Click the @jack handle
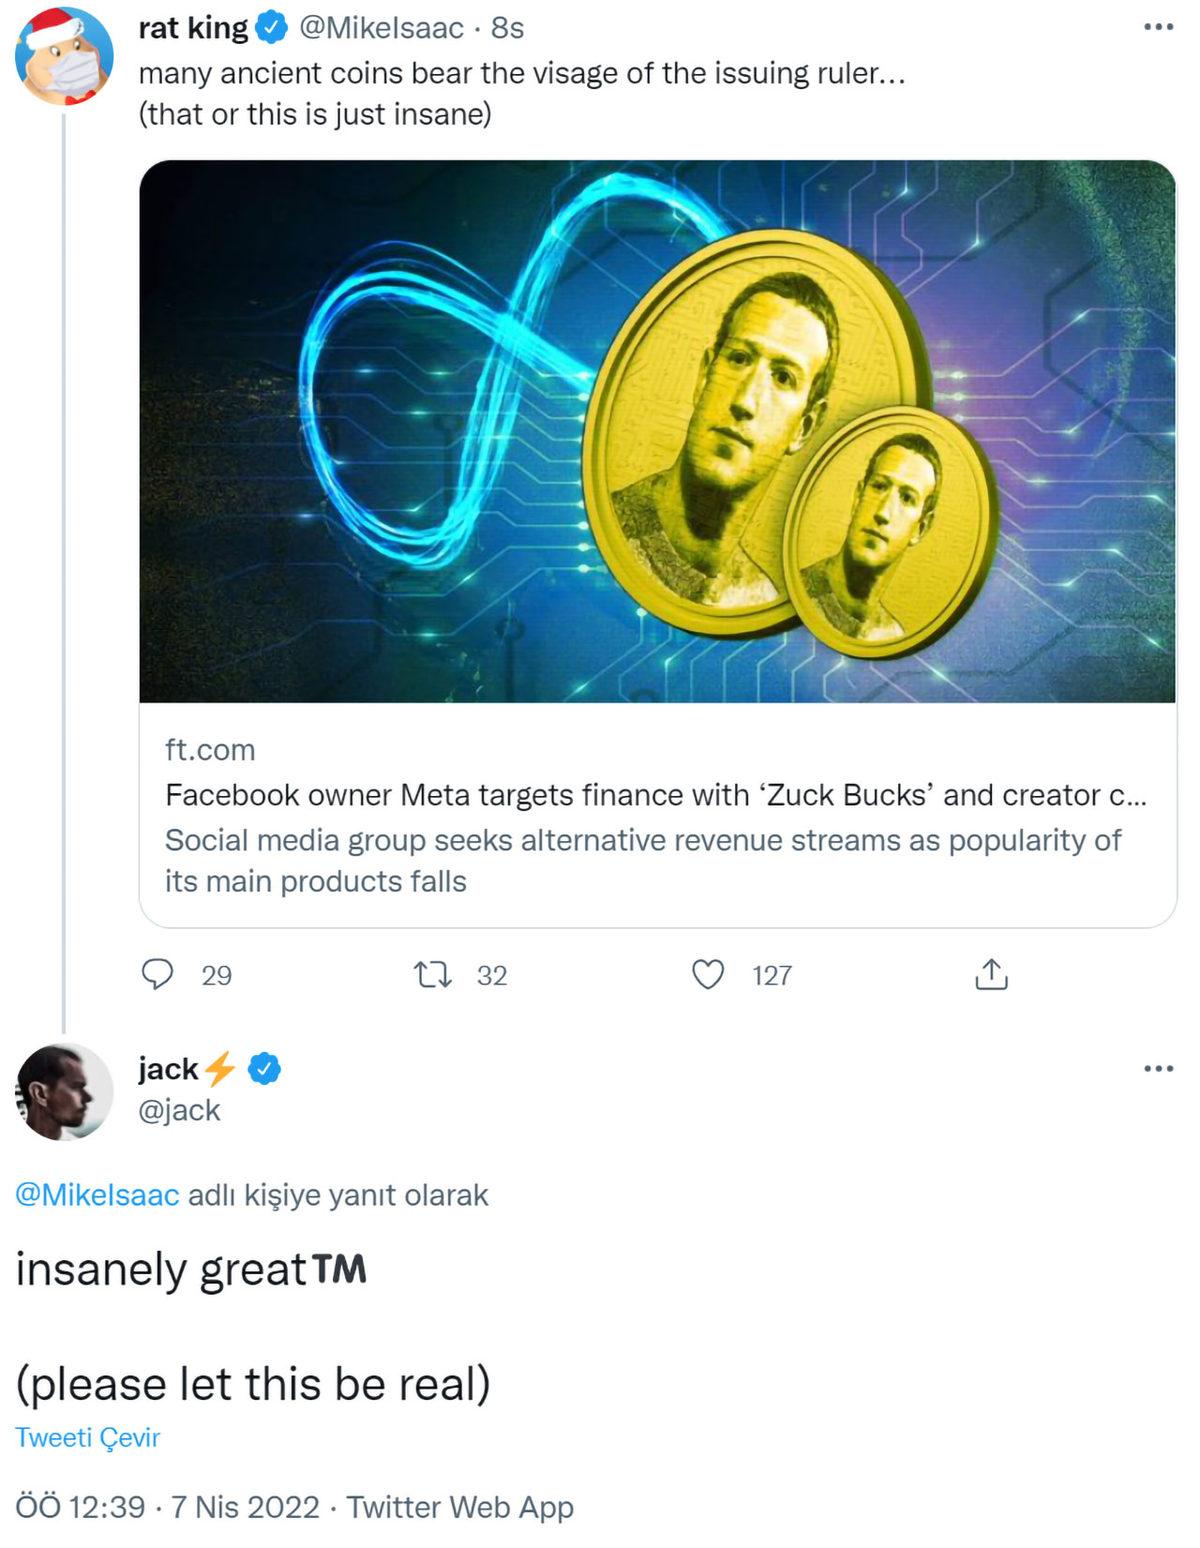Screen dimensions: 1200x1548 (x=179, y=1110)
